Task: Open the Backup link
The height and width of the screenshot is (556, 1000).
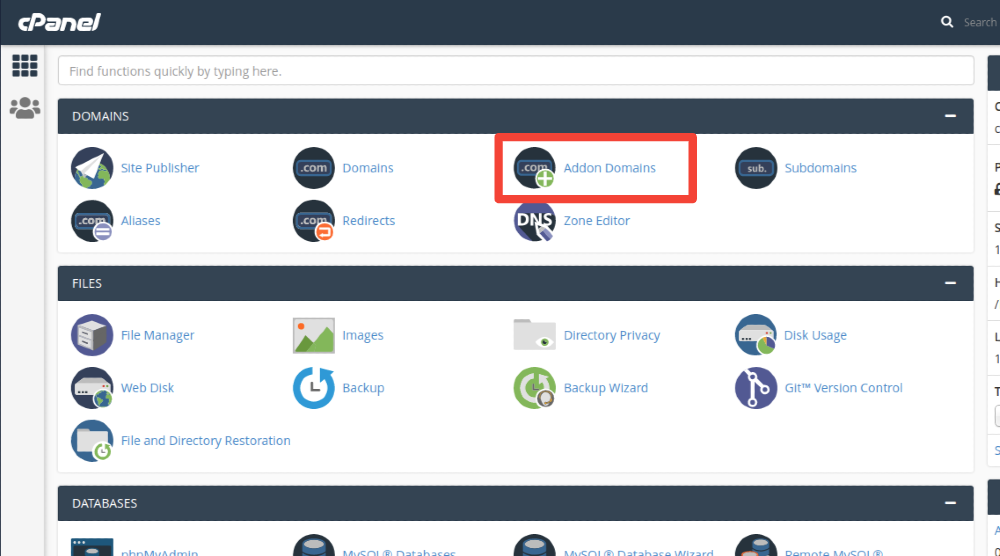Action: tap(363, 388)
